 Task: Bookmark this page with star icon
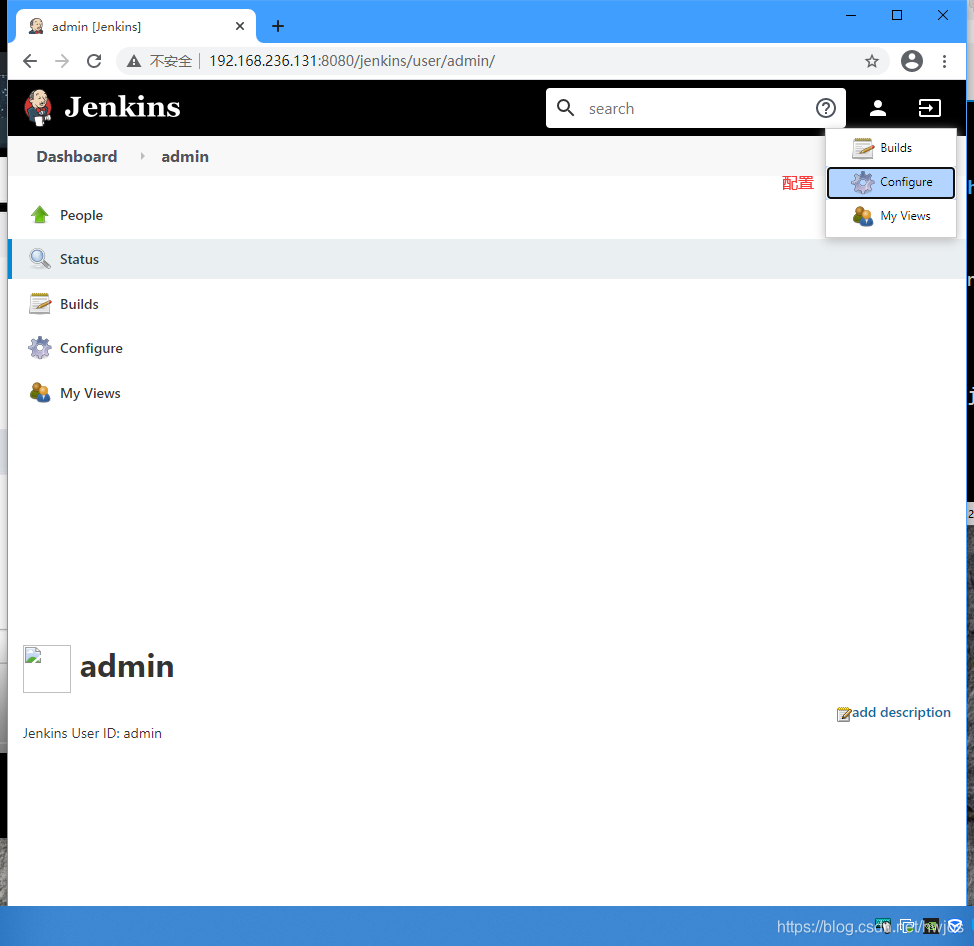pyautogui.click(x=872, y=61)
